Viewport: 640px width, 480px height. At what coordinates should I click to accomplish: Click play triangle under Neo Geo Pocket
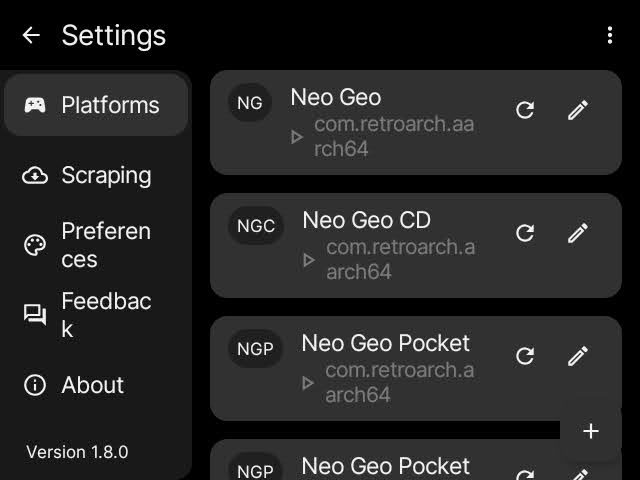(x=309, y=383)
